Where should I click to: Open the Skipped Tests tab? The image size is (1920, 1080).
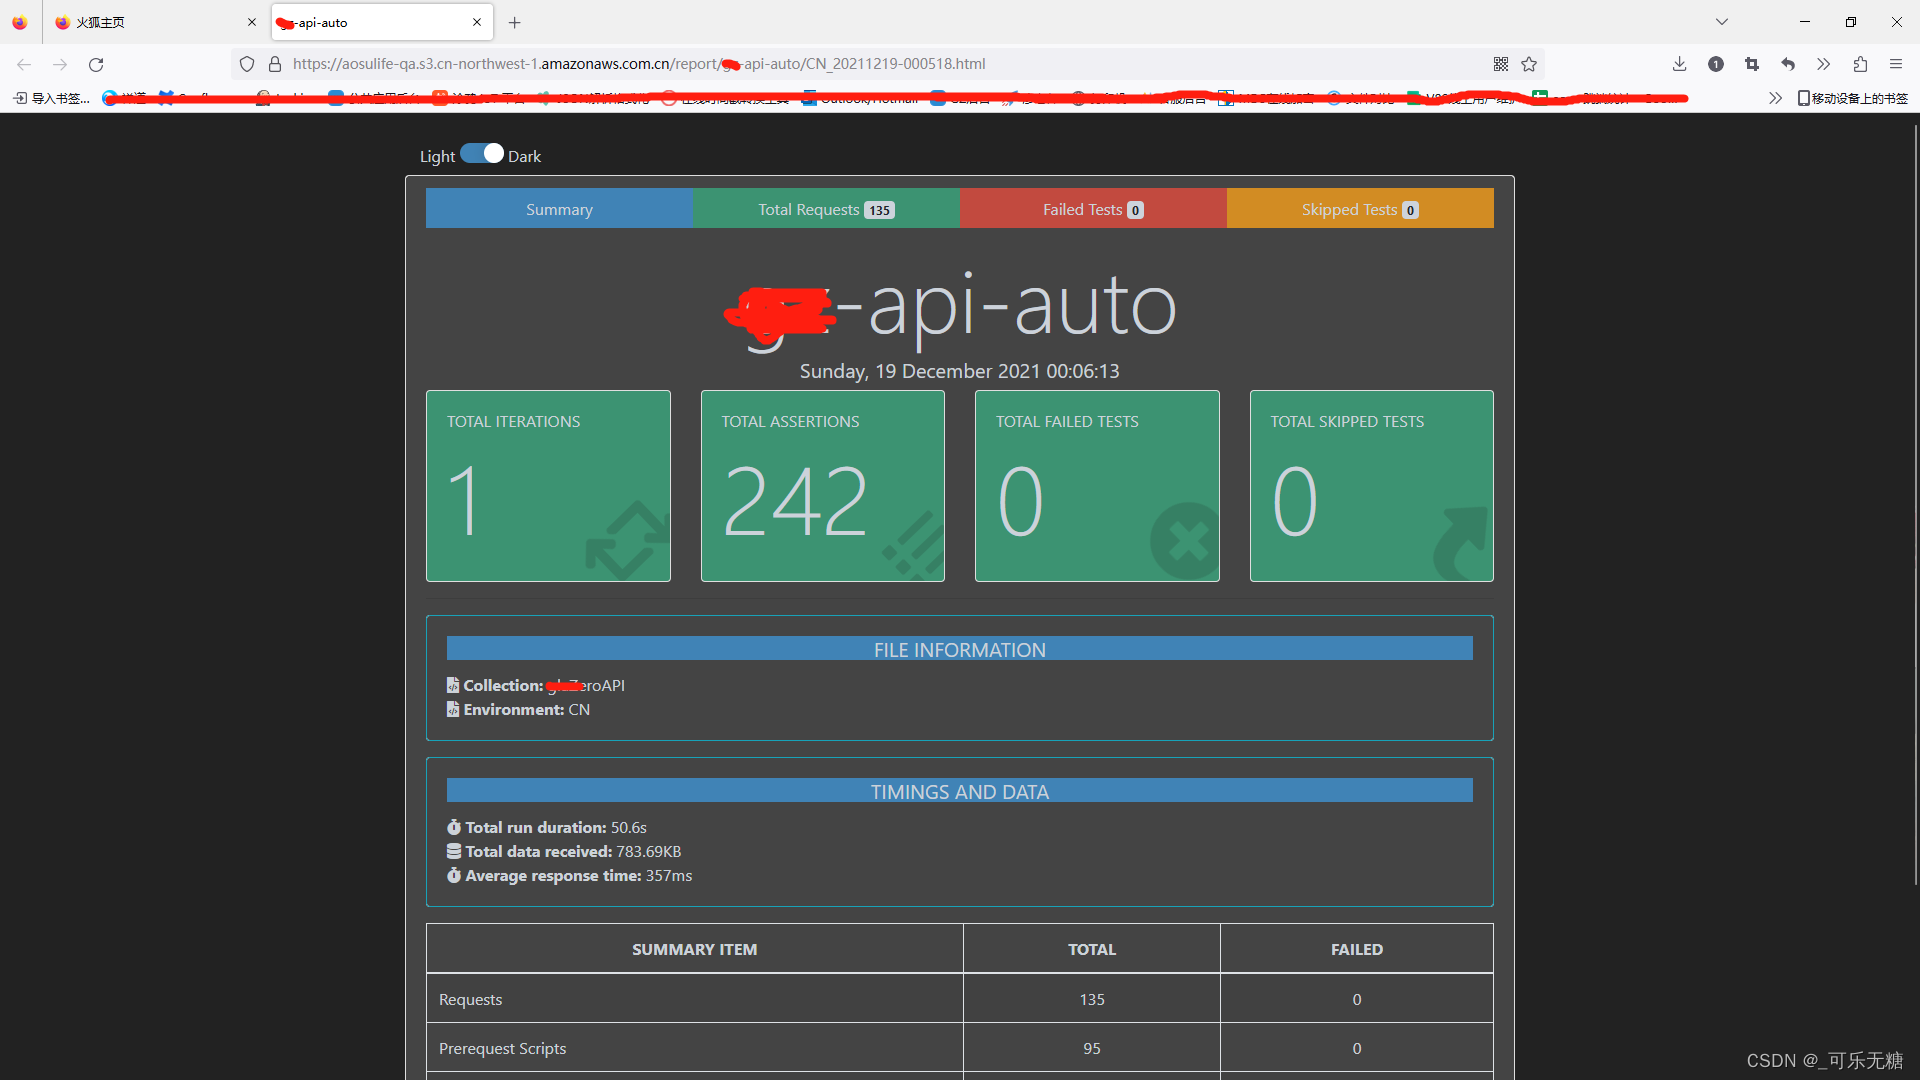point(1360,209)
